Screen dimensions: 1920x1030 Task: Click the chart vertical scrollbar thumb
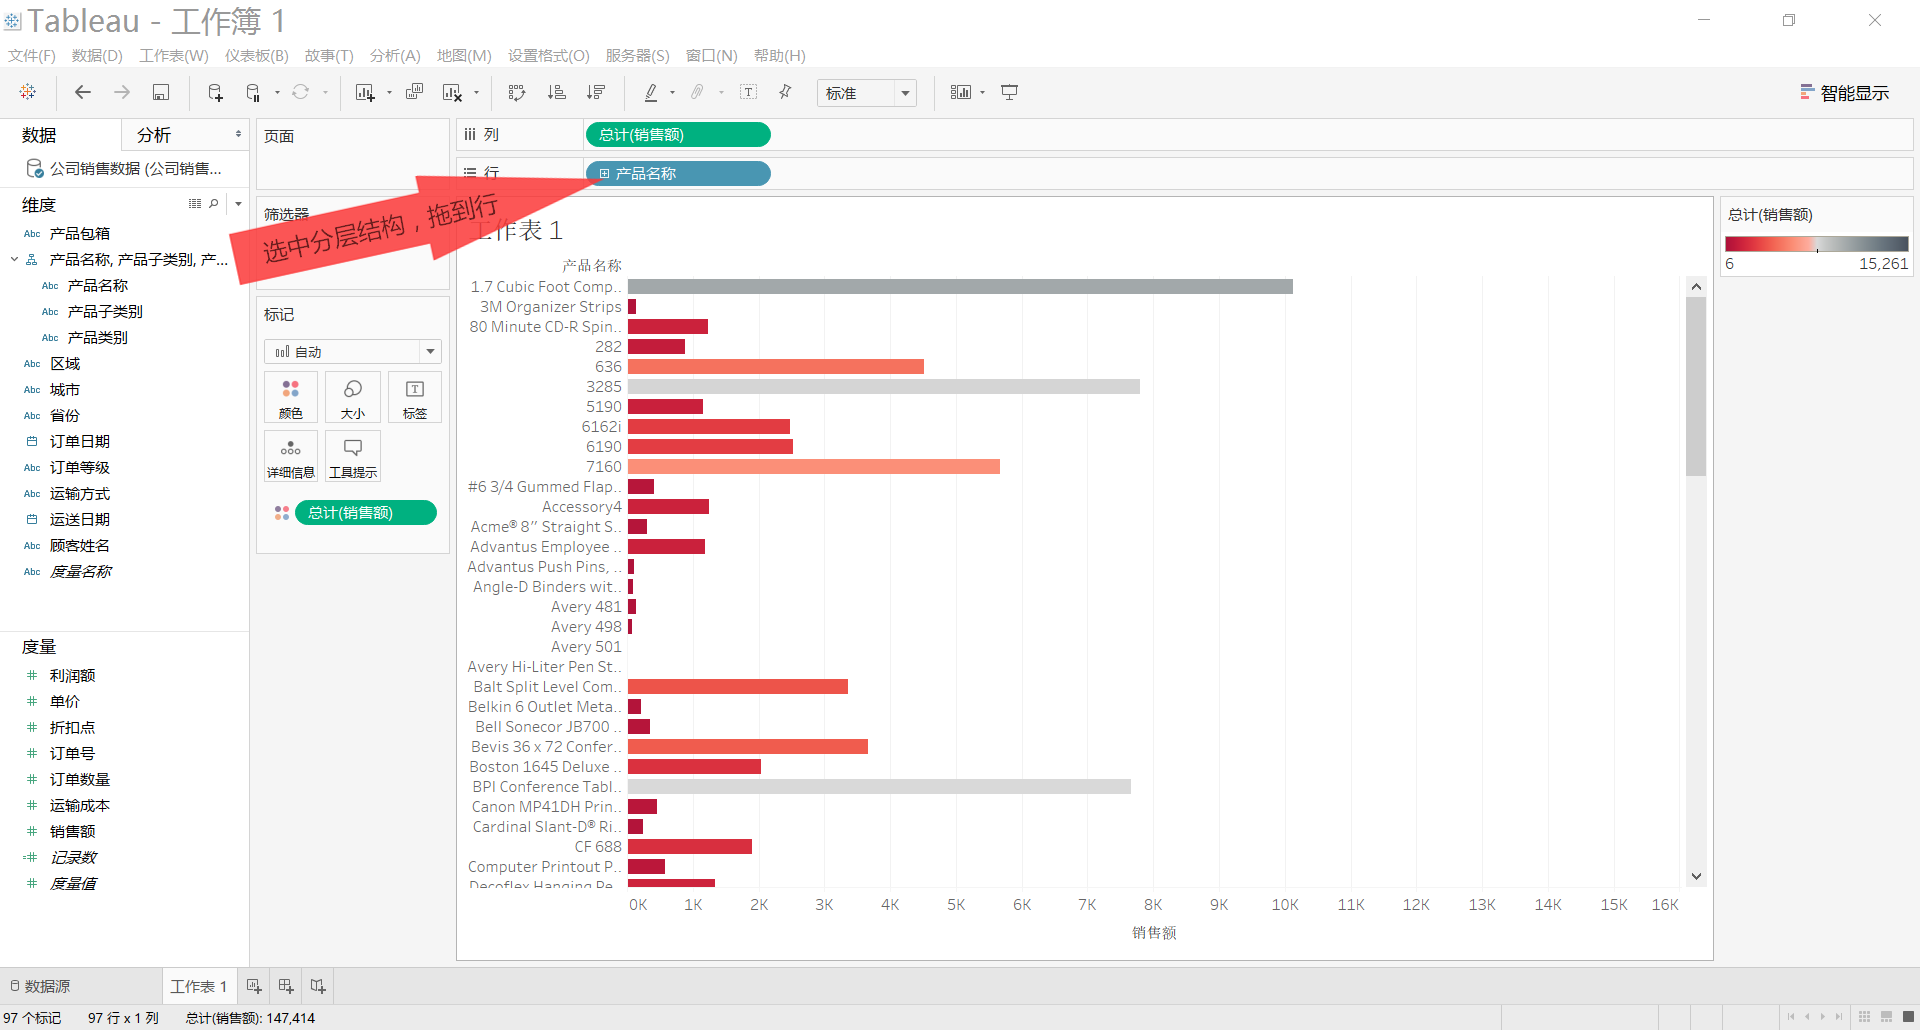pyautogui.click(x=1696, y=386)
